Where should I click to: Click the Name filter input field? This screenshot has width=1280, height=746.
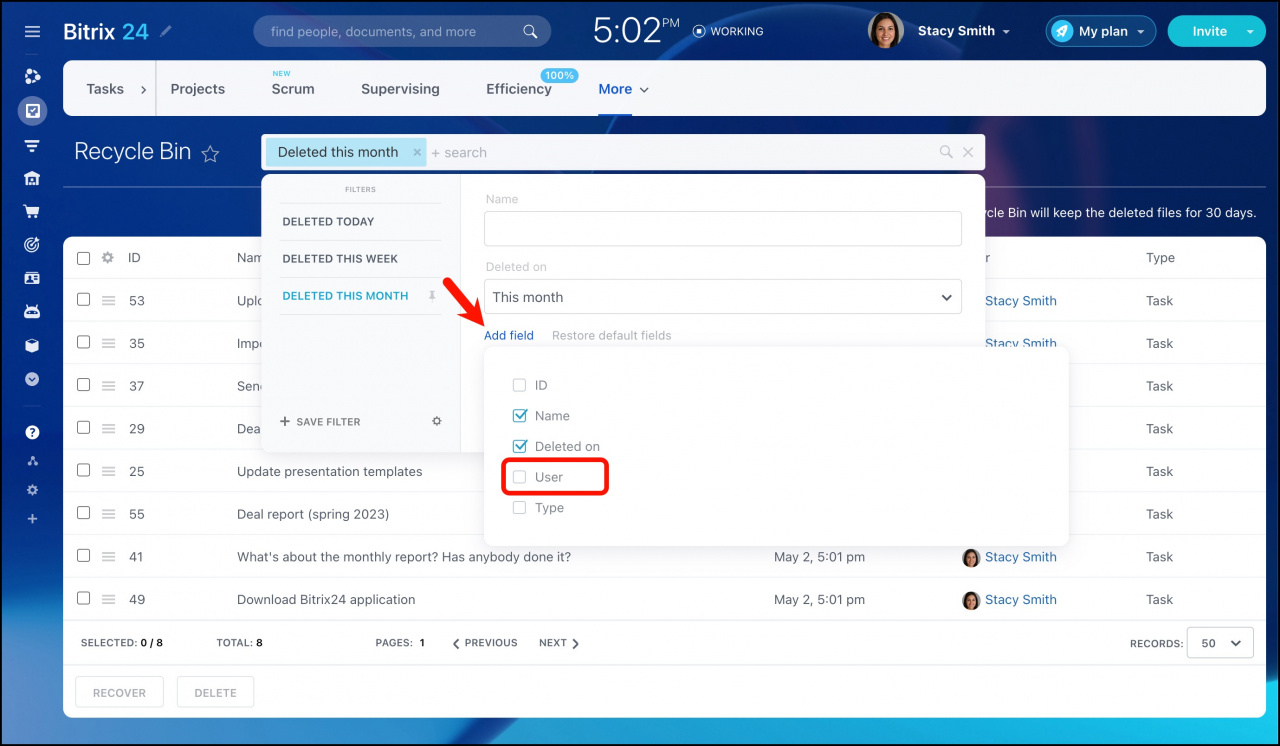click(723, 229)
